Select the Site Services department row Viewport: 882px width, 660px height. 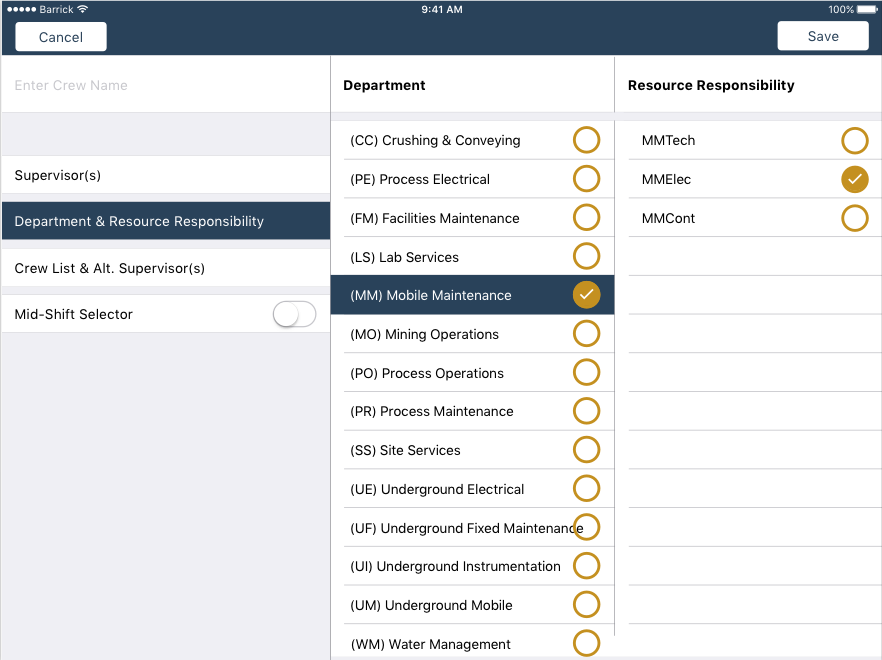tap(460, 450)
